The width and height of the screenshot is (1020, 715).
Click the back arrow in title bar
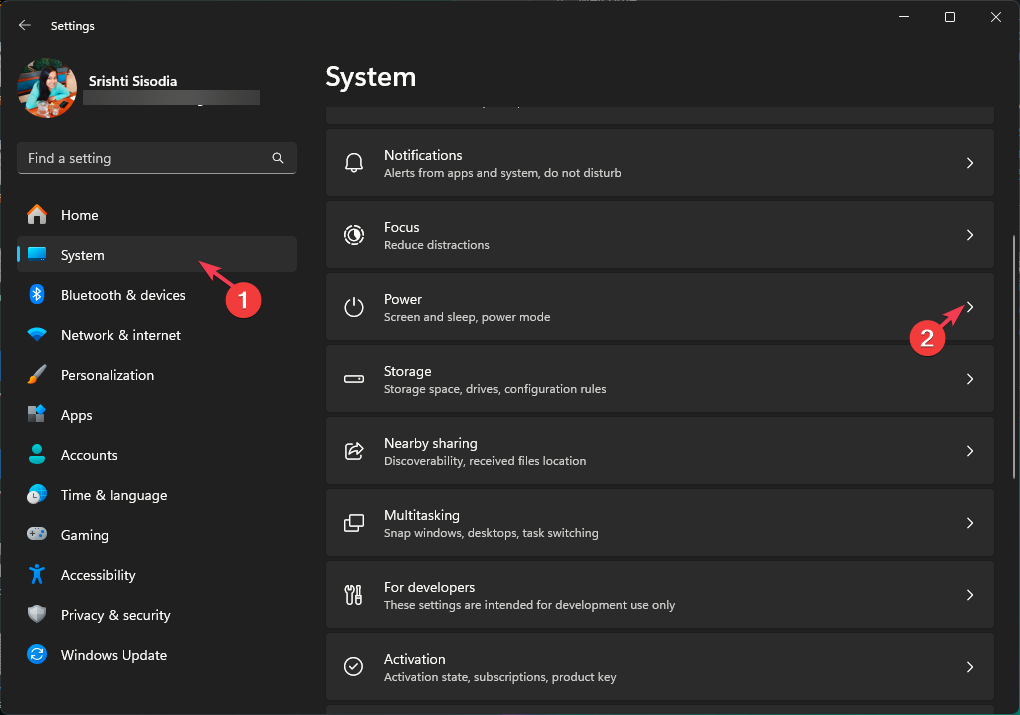[x=25, y=25]
